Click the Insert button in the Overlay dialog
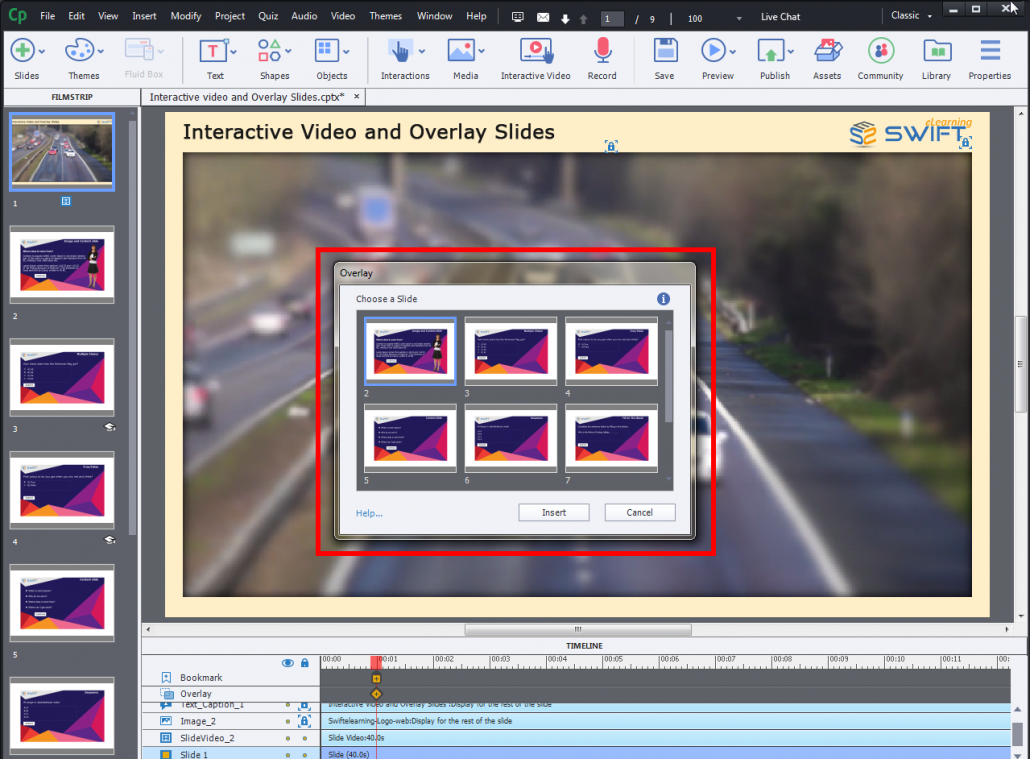 pyautogui.click(x=553, y=512)
